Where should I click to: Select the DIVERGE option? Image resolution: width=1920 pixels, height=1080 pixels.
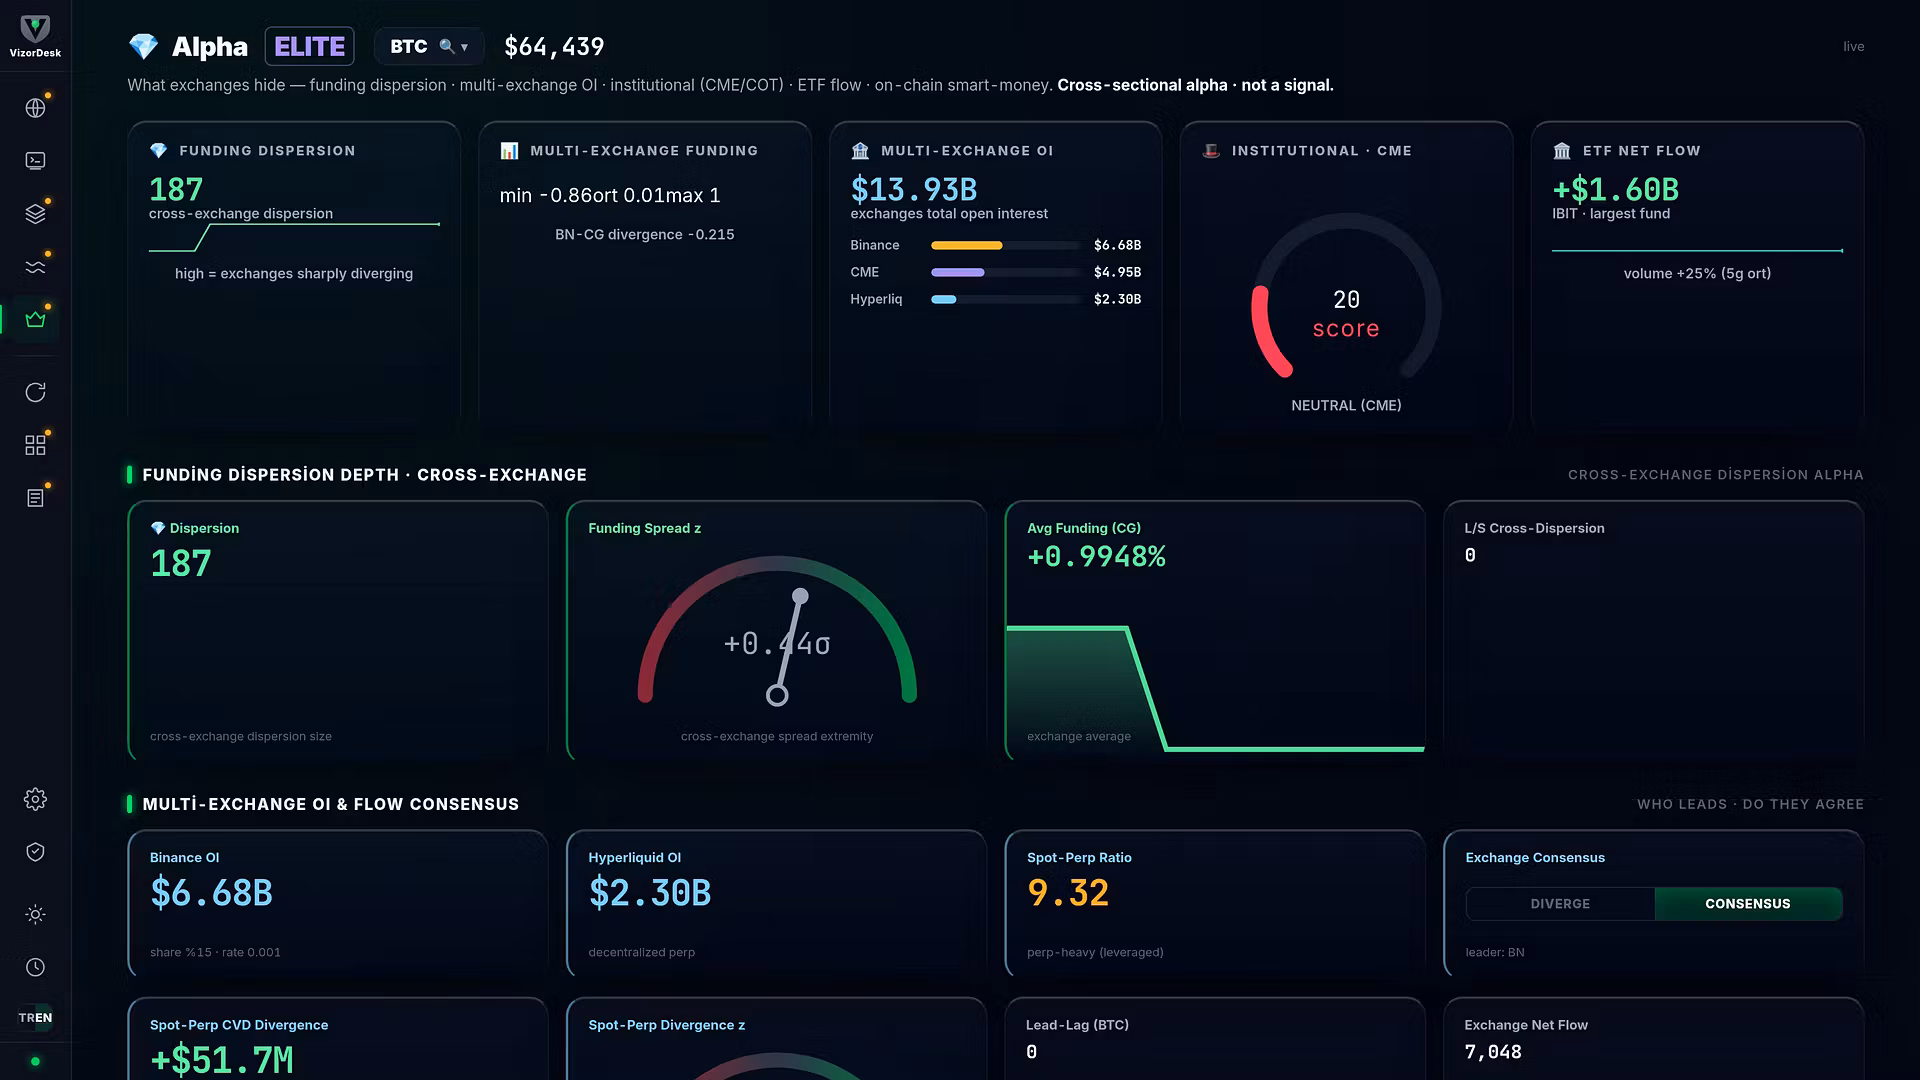pyautogui.click(x=1560, y=904)
